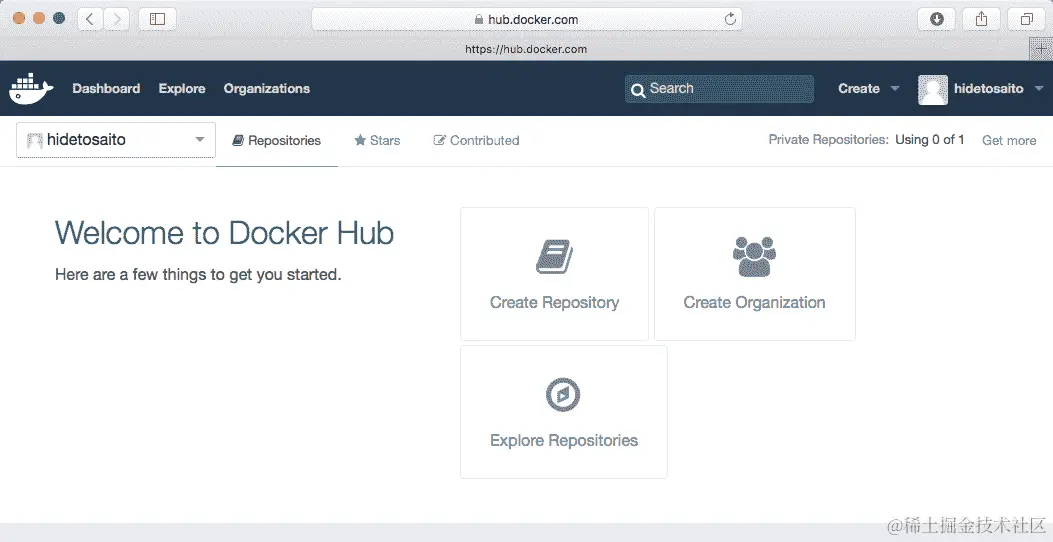Reload the page with refresh icon
The width and height of the screenshot is (1053, 542).
pos(730,19)
